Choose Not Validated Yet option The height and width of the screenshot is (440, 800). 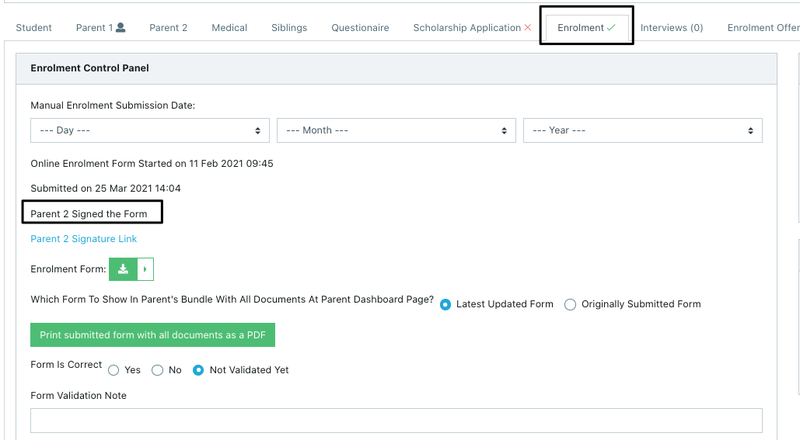[x=199, y=370]
